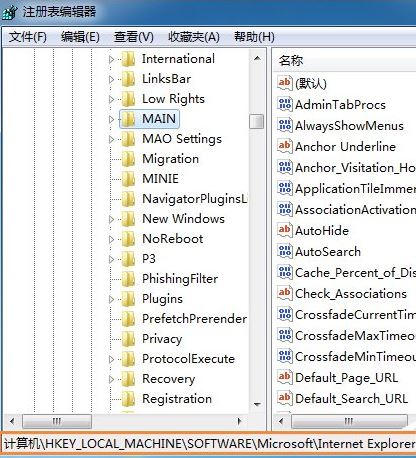Select the ProtocolExecute tree key

pos(189,359)
